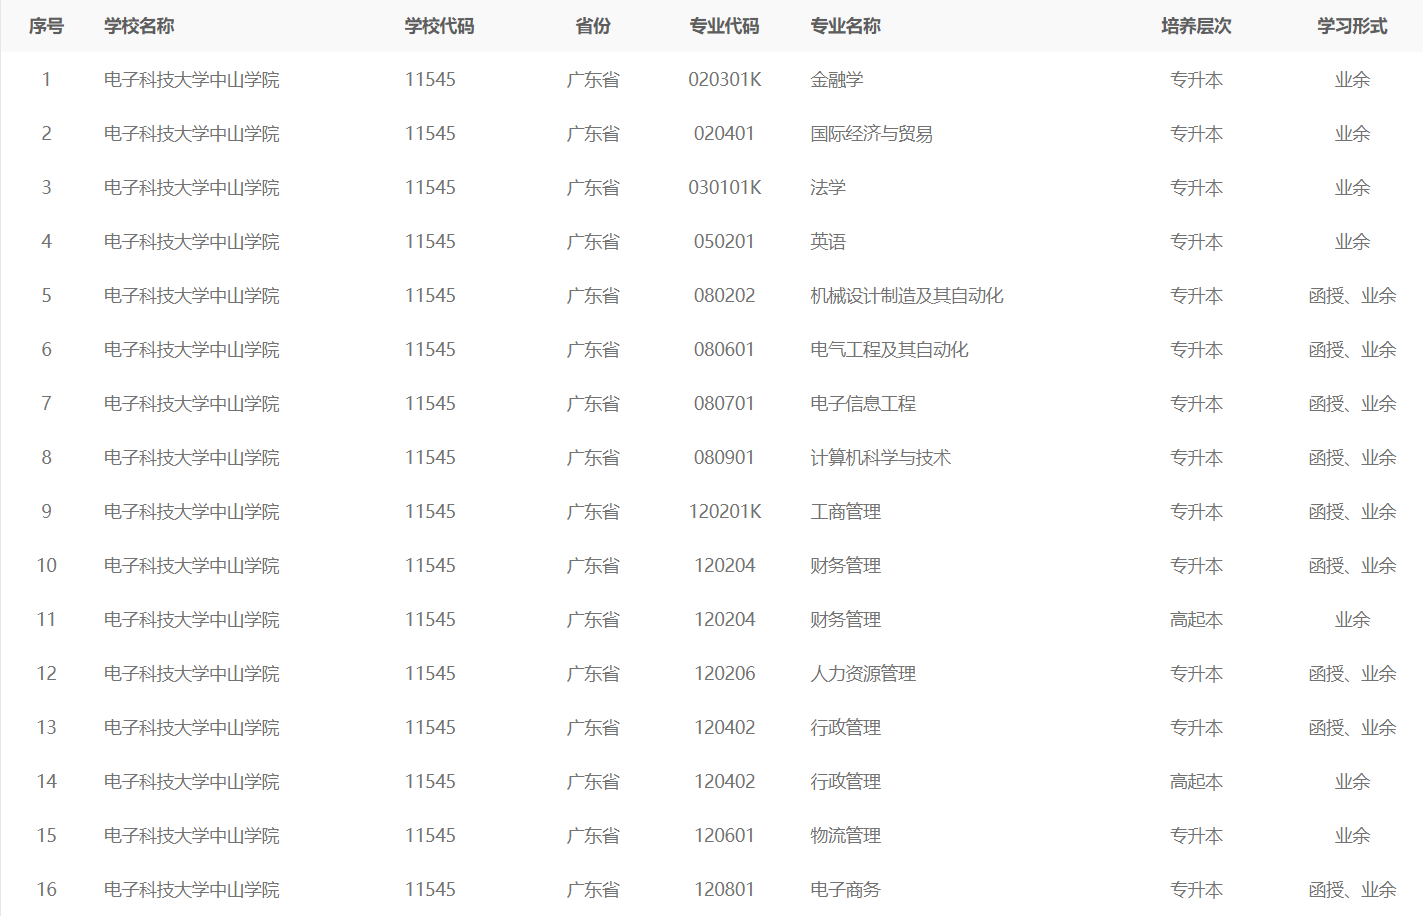1423x916 pixels.
Task: Click 函授、业余 in the 人力资源管理 row
Action: pyautogui.click(x=1352, y=674)
